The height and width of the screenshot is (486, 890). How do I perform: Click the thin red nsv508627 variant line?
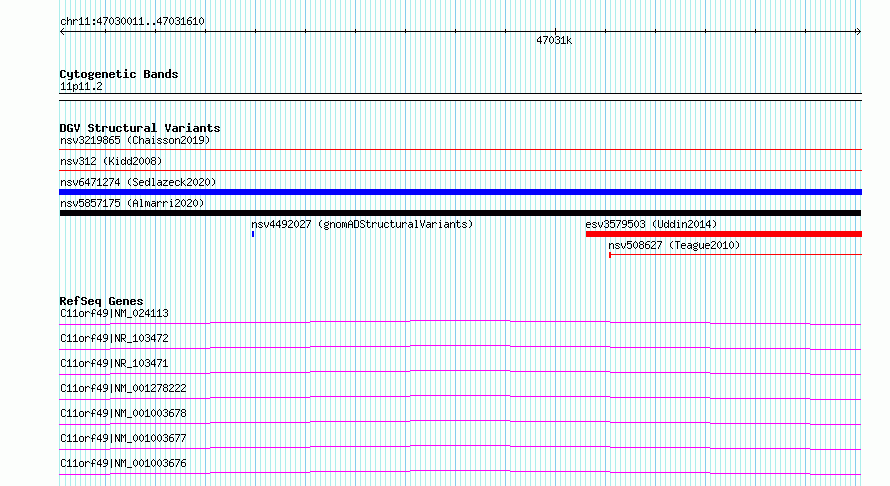tap(735, 255)
